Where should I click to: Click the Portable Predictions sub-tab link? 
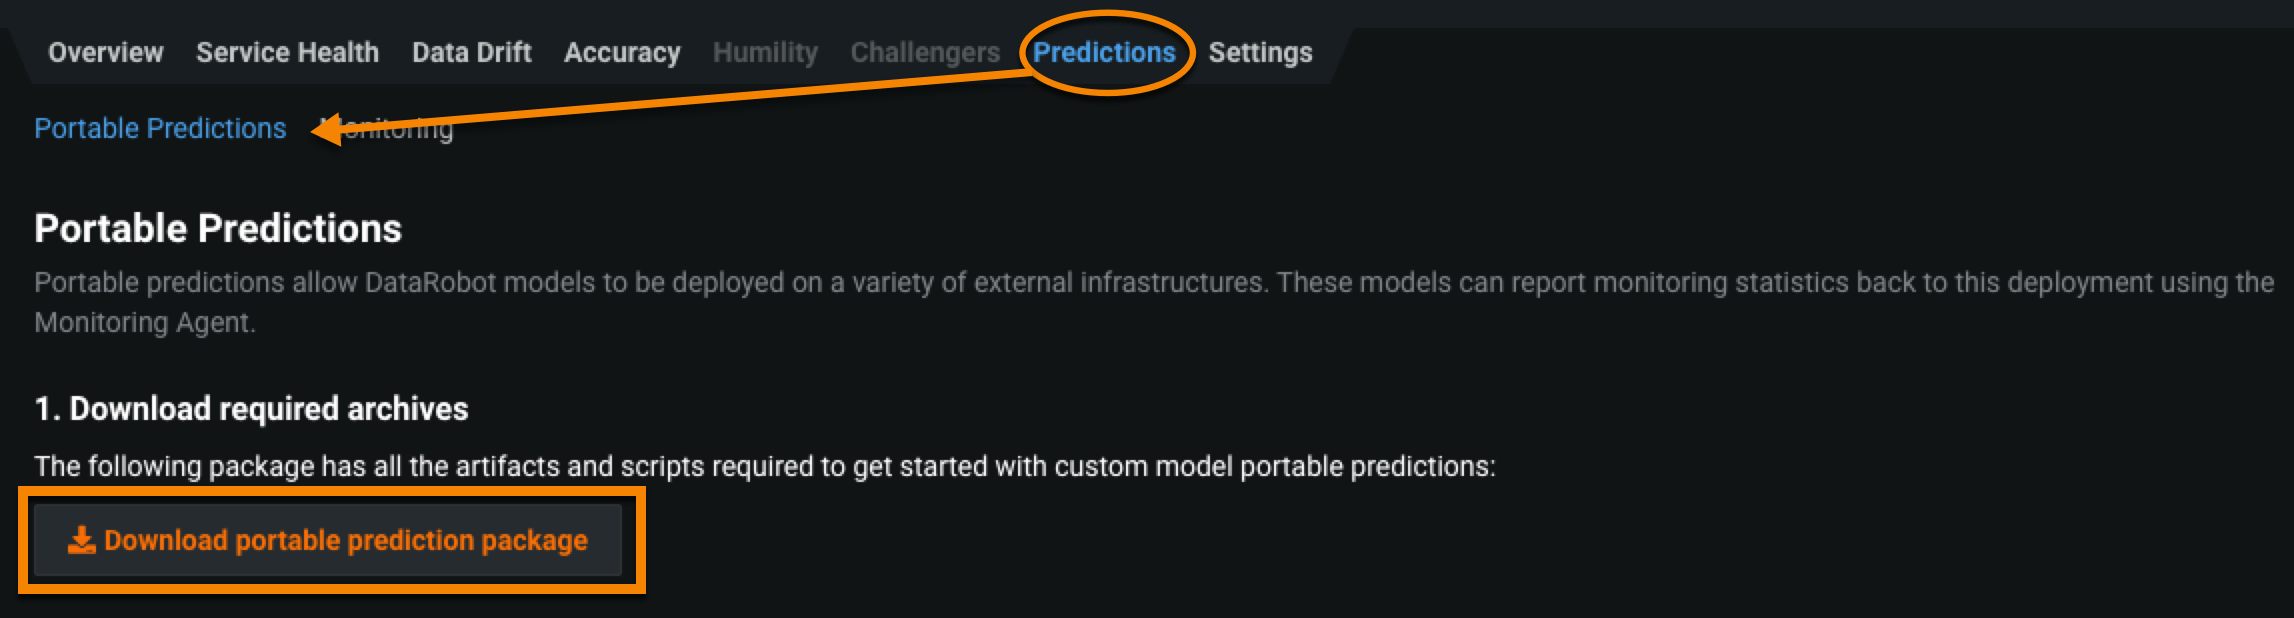160,129
